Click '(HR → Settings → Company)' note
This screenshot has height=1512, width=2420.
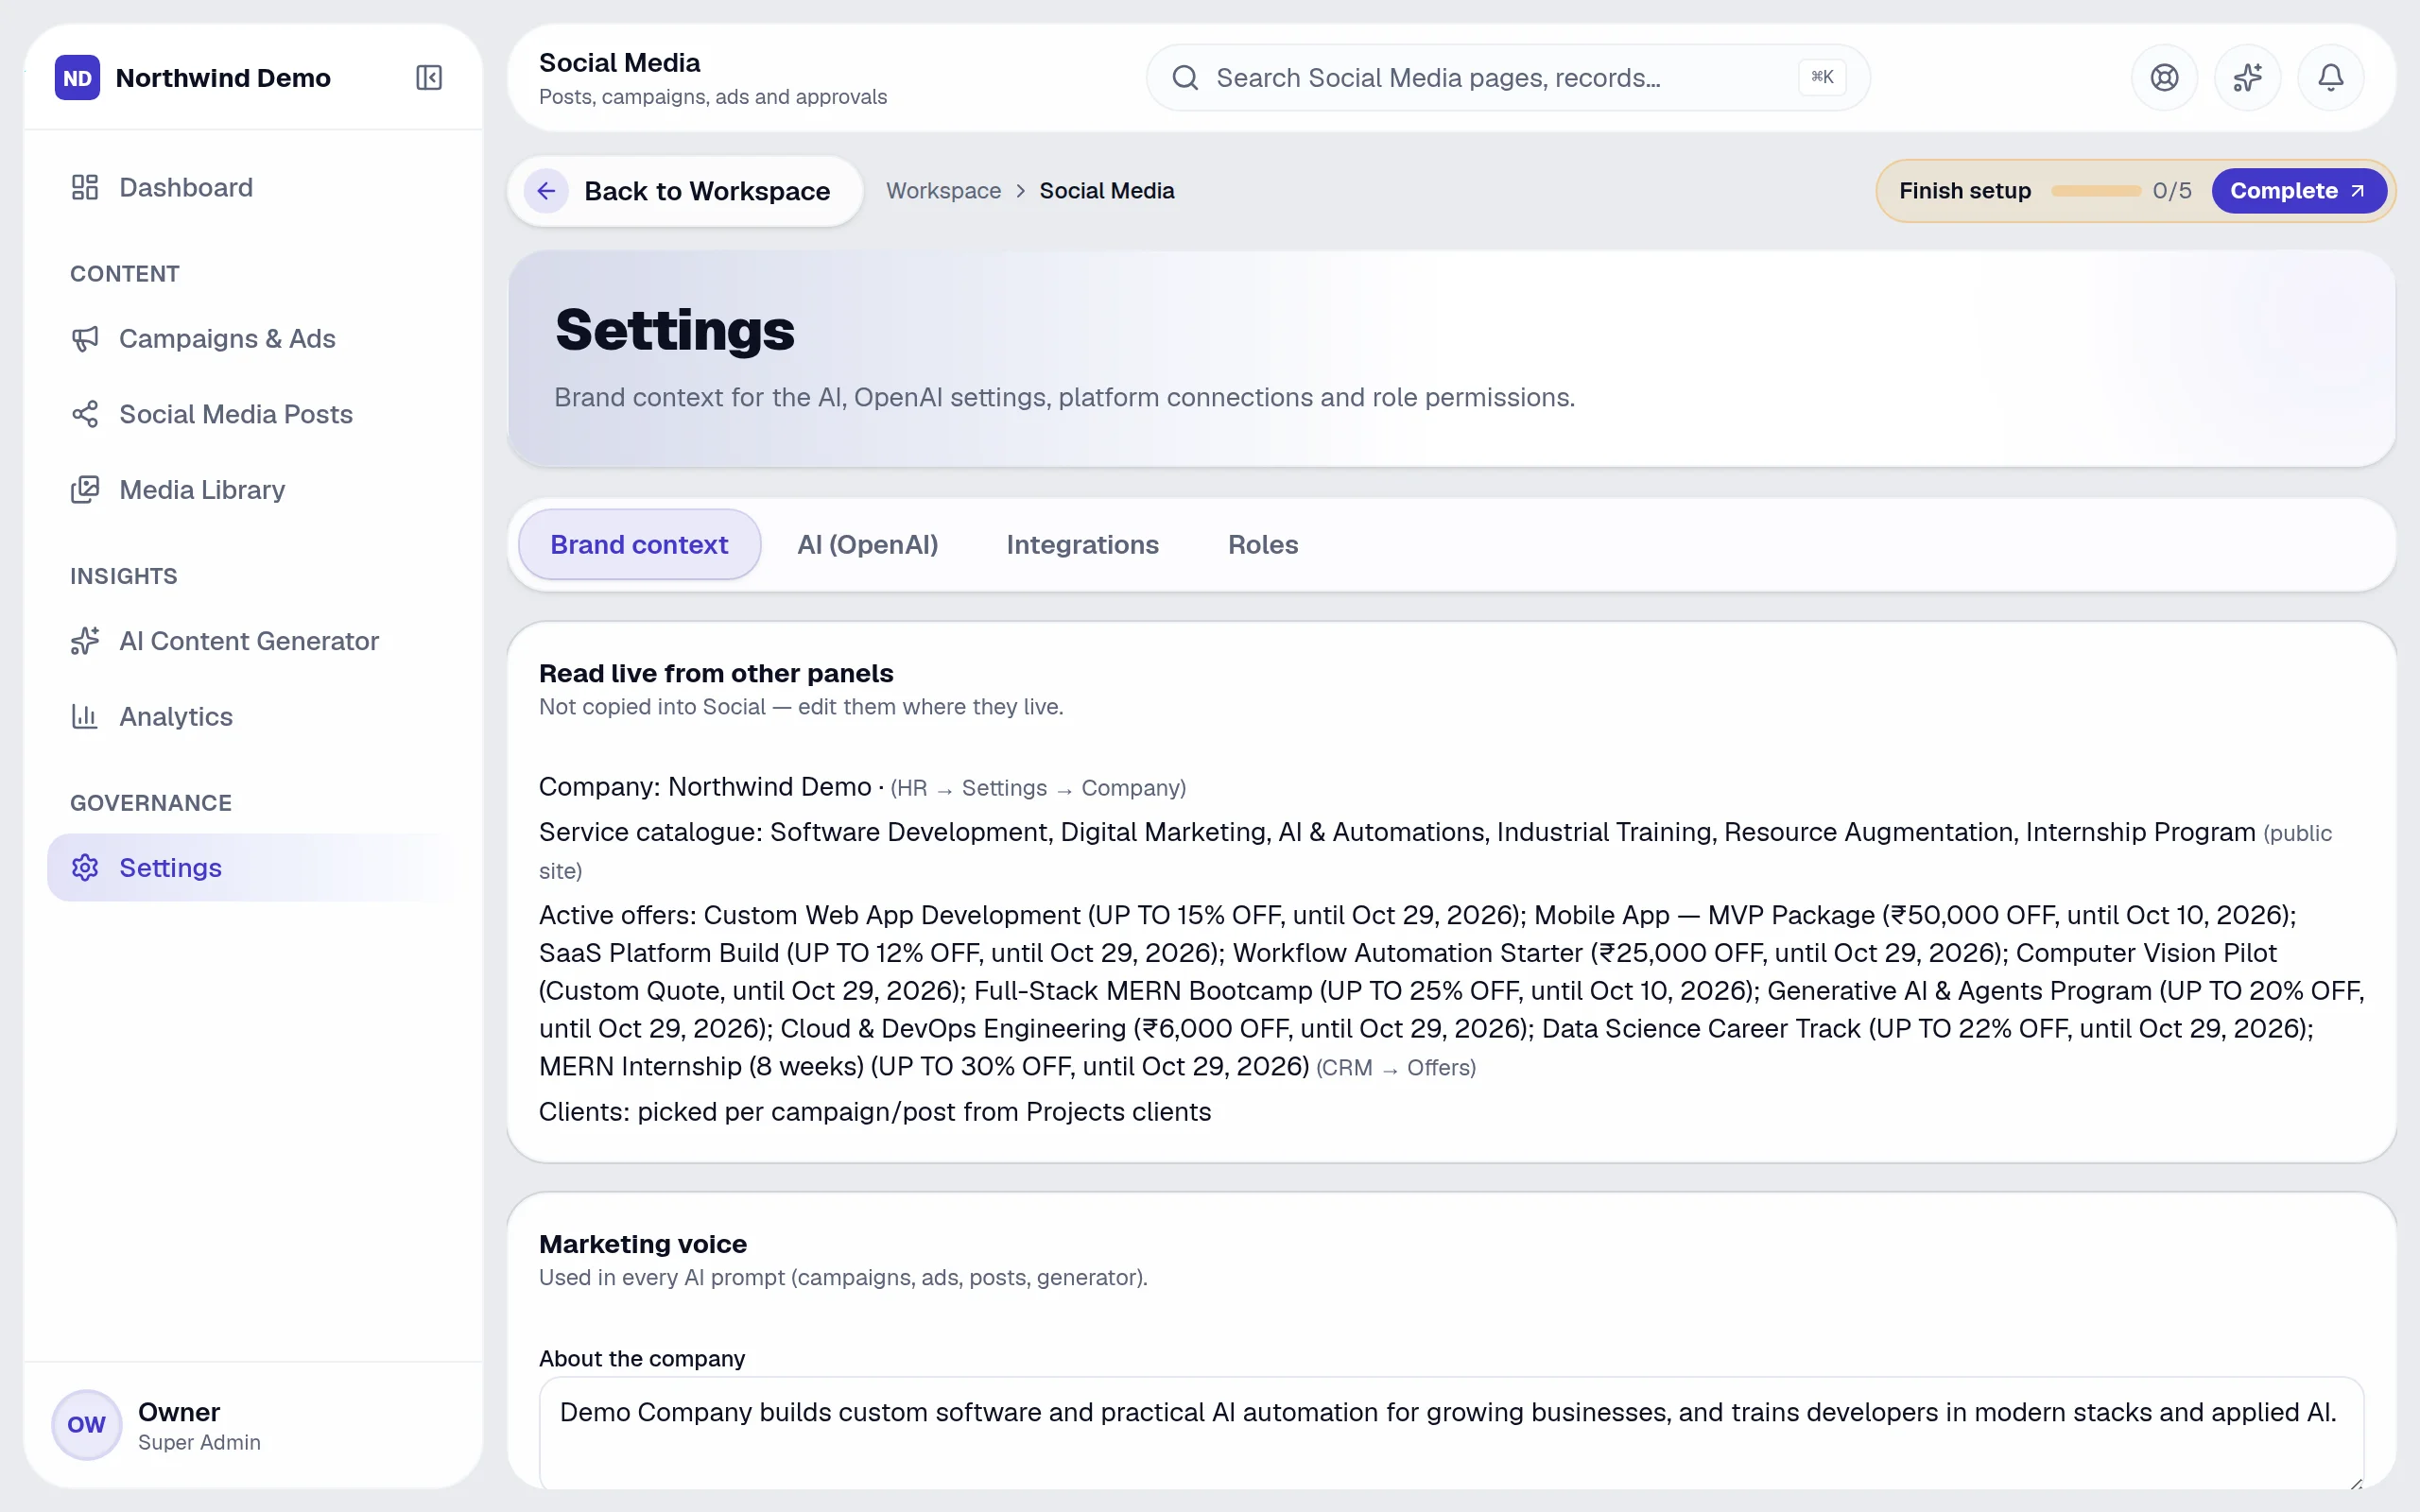tap(1038, 788)
